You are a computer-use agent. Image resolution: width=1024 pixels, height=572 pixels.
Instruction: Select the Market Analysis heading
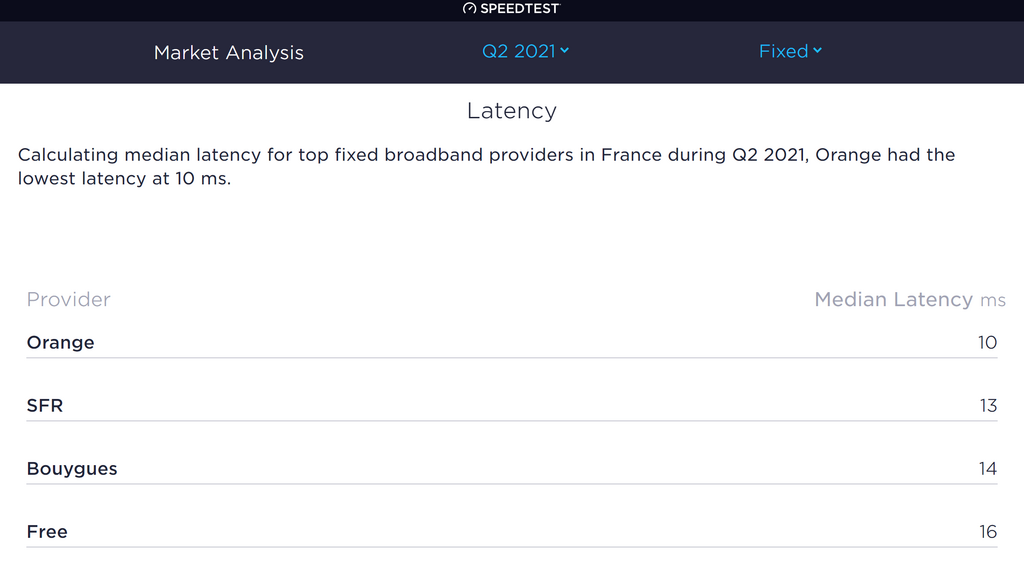click(229, 52)
